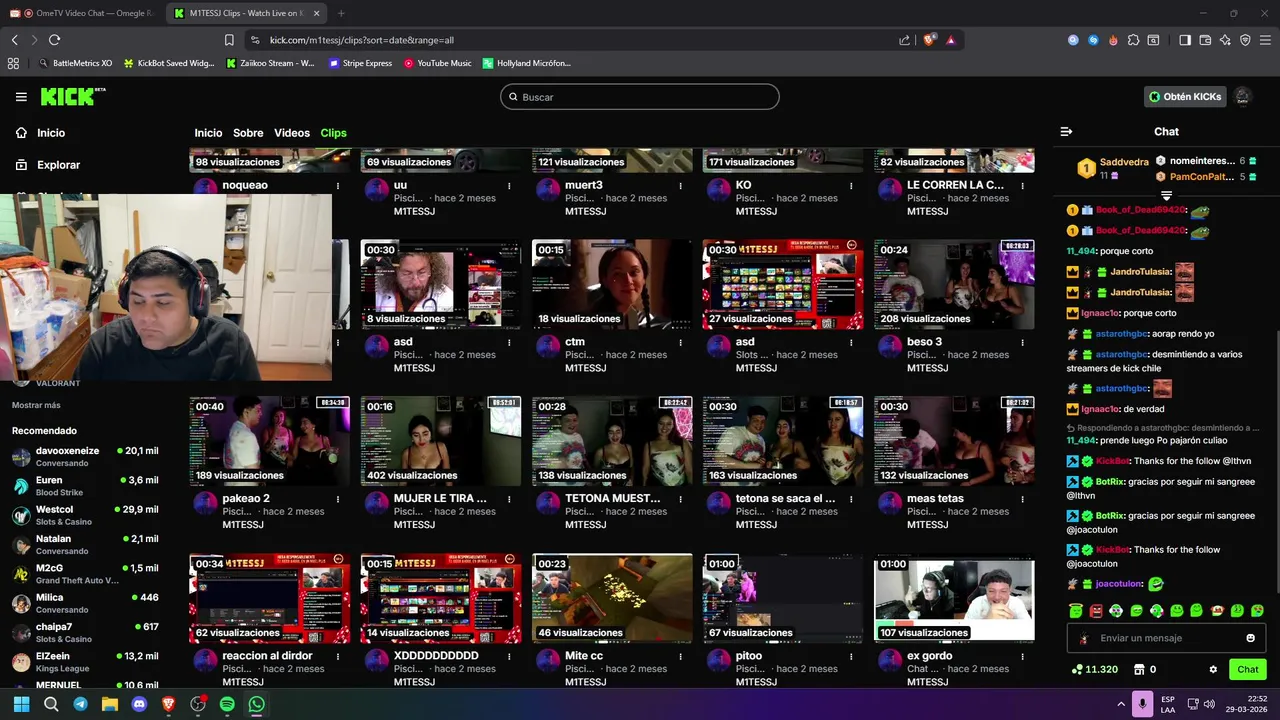Play the MUJER LE TIRA clip thumbnail
The image size is (1280, 720).
click(x=441, y=441)
